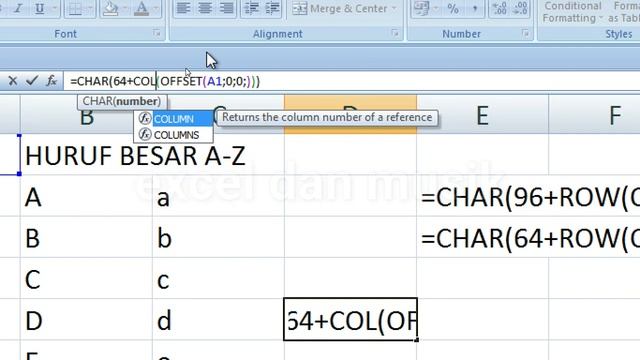
Task: Expand the Fill Color dropdown arrow
Action: click(126, 8)
